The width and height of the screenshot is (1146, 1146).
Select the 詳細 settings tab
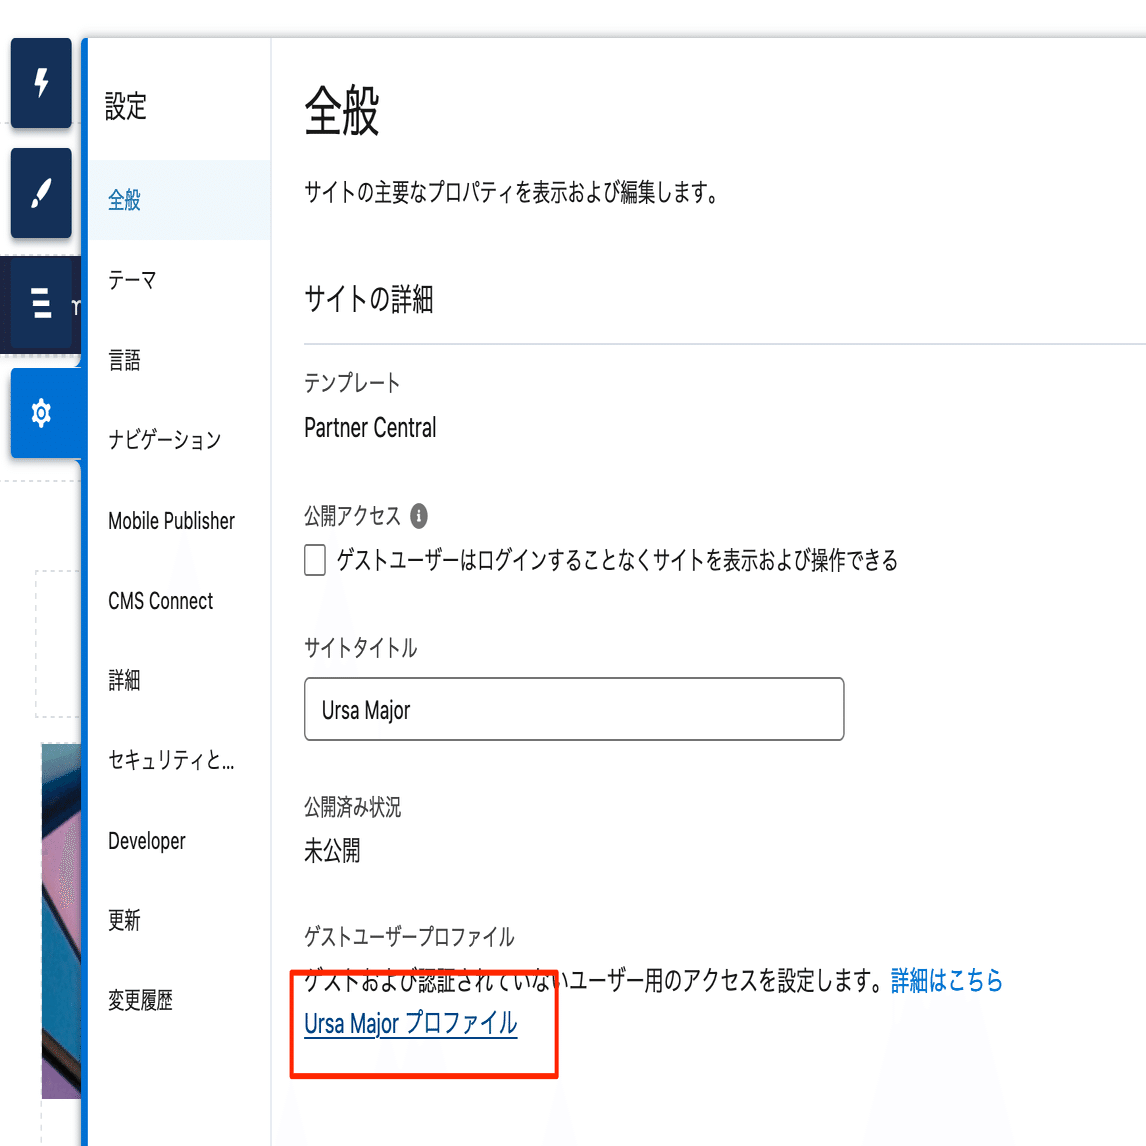[x=179, y=680]
